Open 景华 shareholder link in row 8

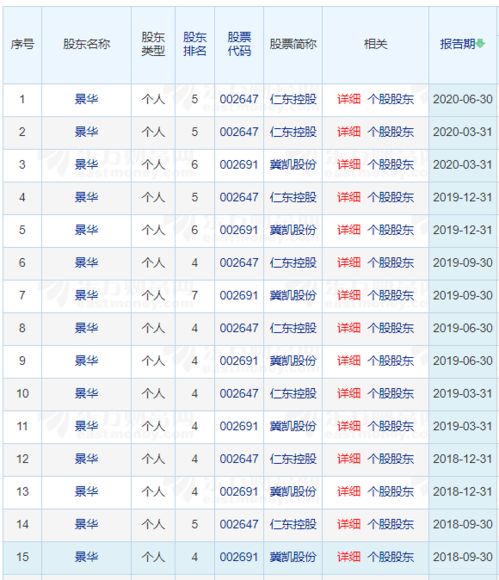click(86, 328)
